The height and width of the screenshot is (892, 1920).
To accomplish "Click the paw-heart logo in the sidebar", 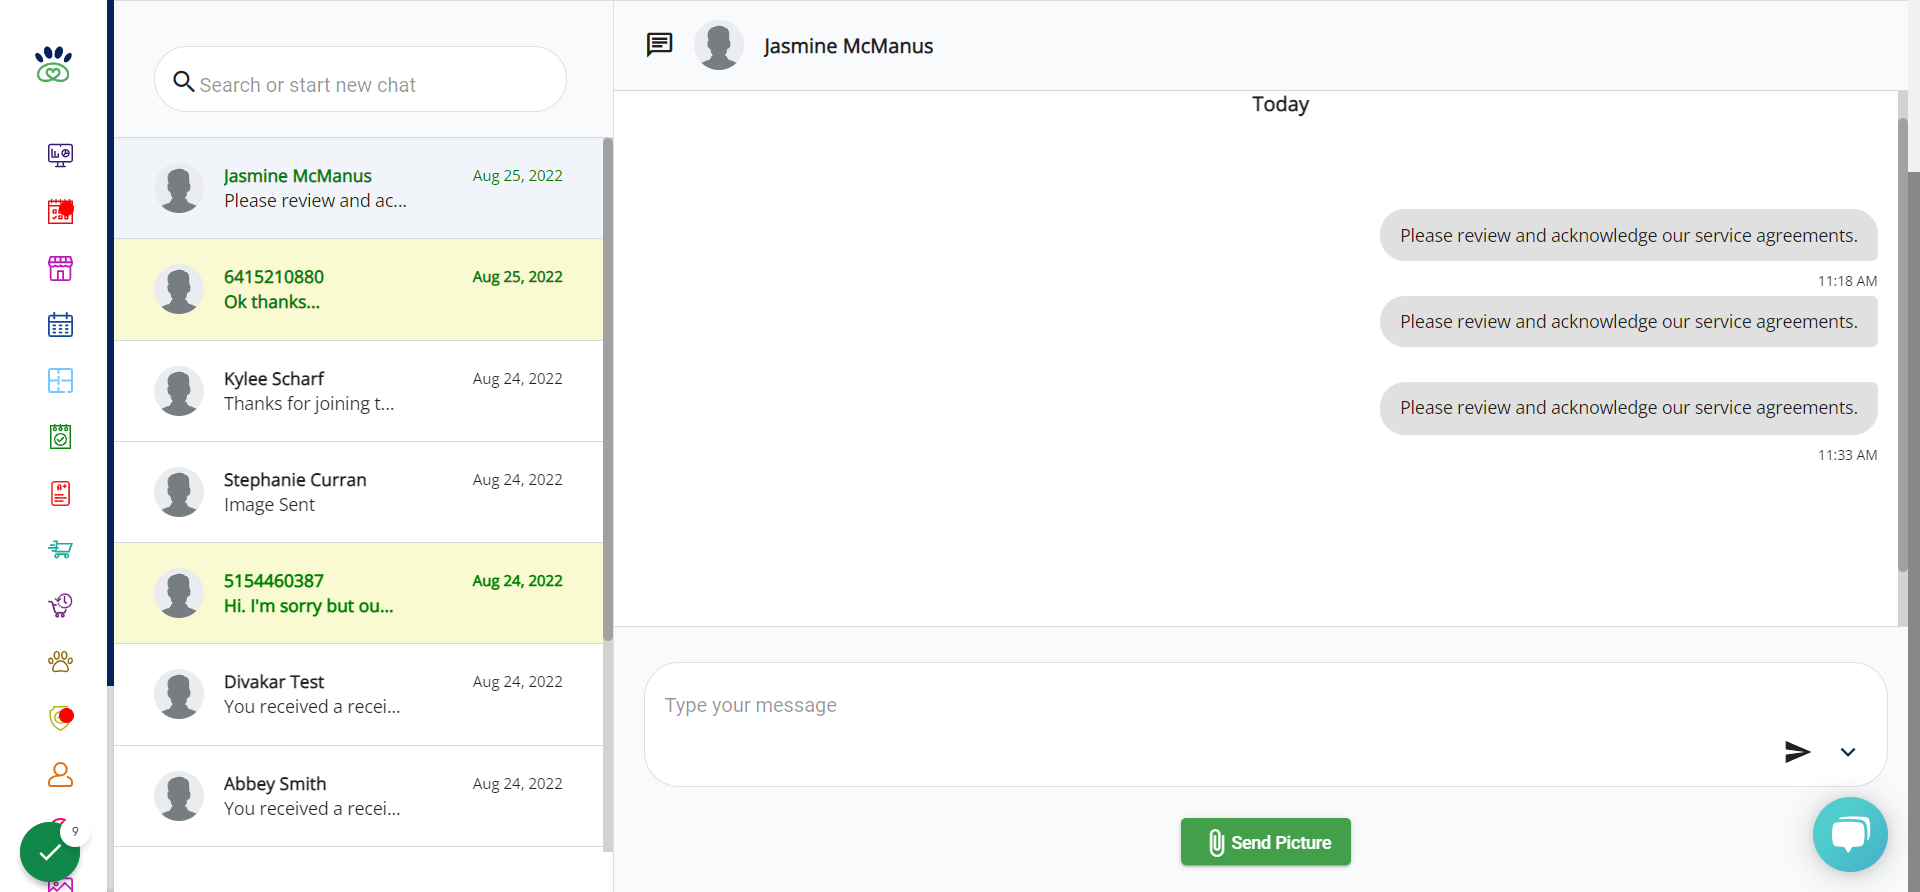I will click(x=53, y=64).
